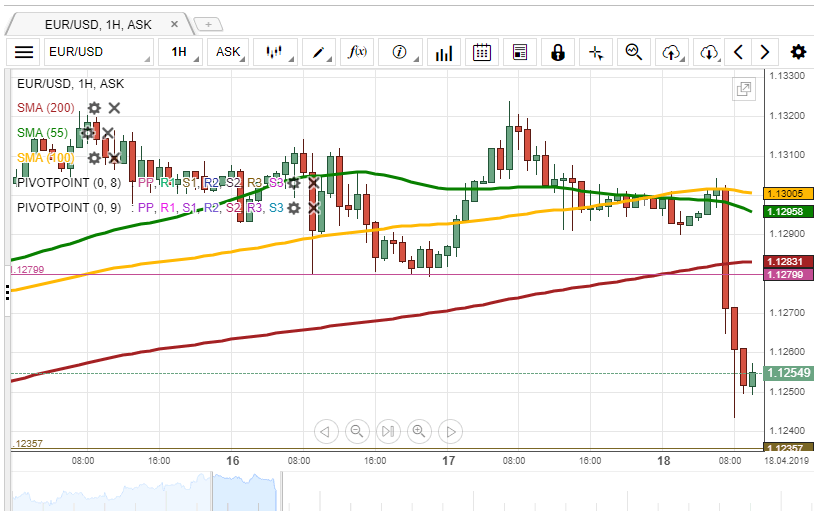Open the ASK price side dropdown
Image resolution: width=820 pixels, height=517 pixels.
coord(229,52)
